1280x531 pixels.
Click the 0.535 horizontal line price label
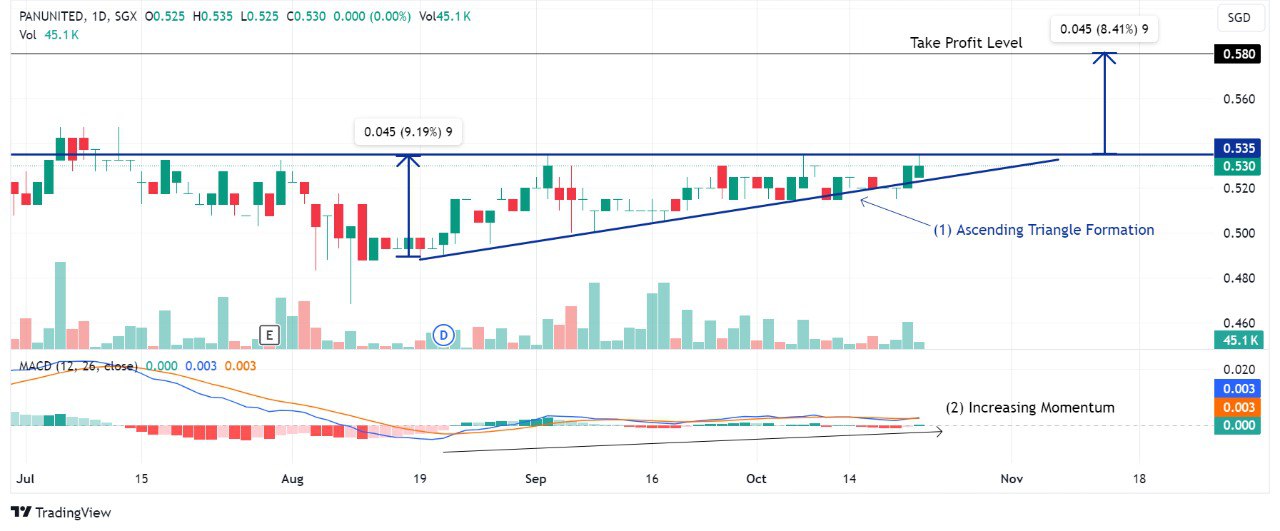(x=1234, y=148)
